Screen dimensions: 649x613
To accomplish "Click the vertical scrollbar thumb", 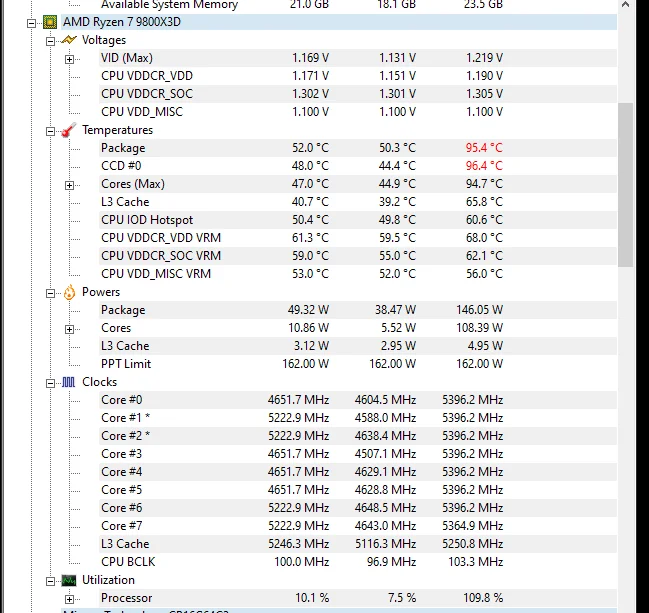I will (x=625, y=185).
